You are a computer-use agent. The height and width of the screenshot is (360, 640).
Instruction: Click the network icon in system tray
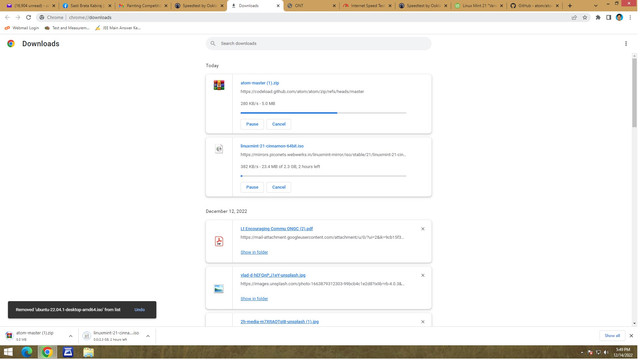pos(598,352)
